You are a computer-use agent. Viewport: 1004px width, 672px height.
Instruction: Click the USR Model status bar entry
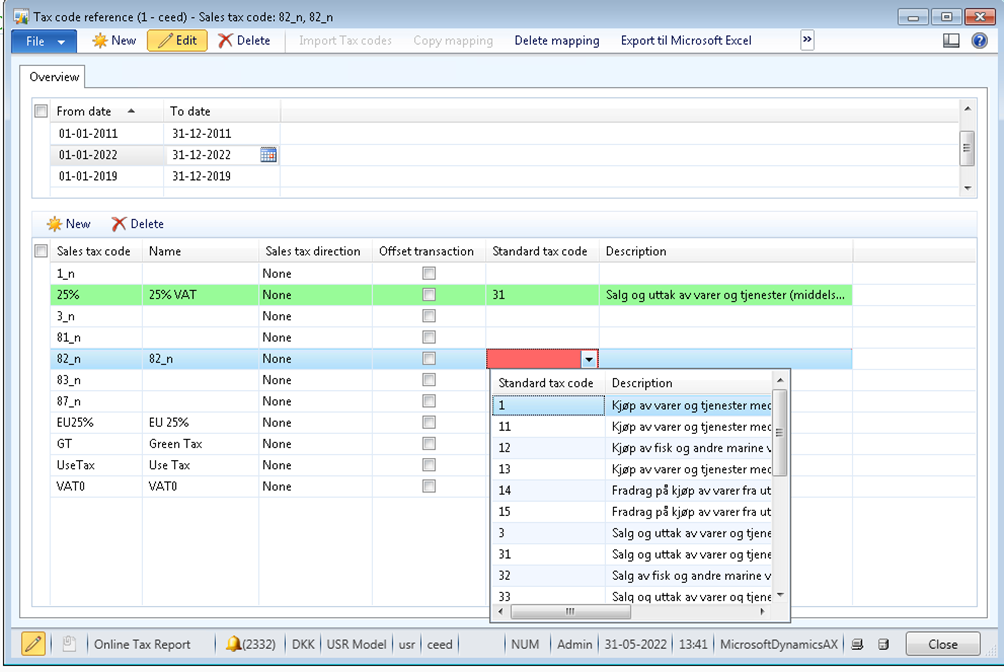pos(356,644)
